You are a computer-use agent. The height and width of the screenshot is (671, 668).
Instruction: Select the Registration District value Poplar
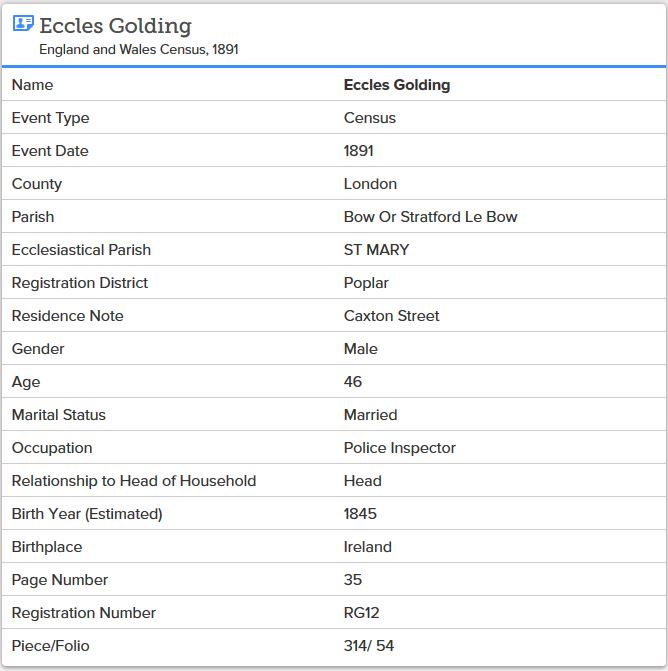point(366,283)
